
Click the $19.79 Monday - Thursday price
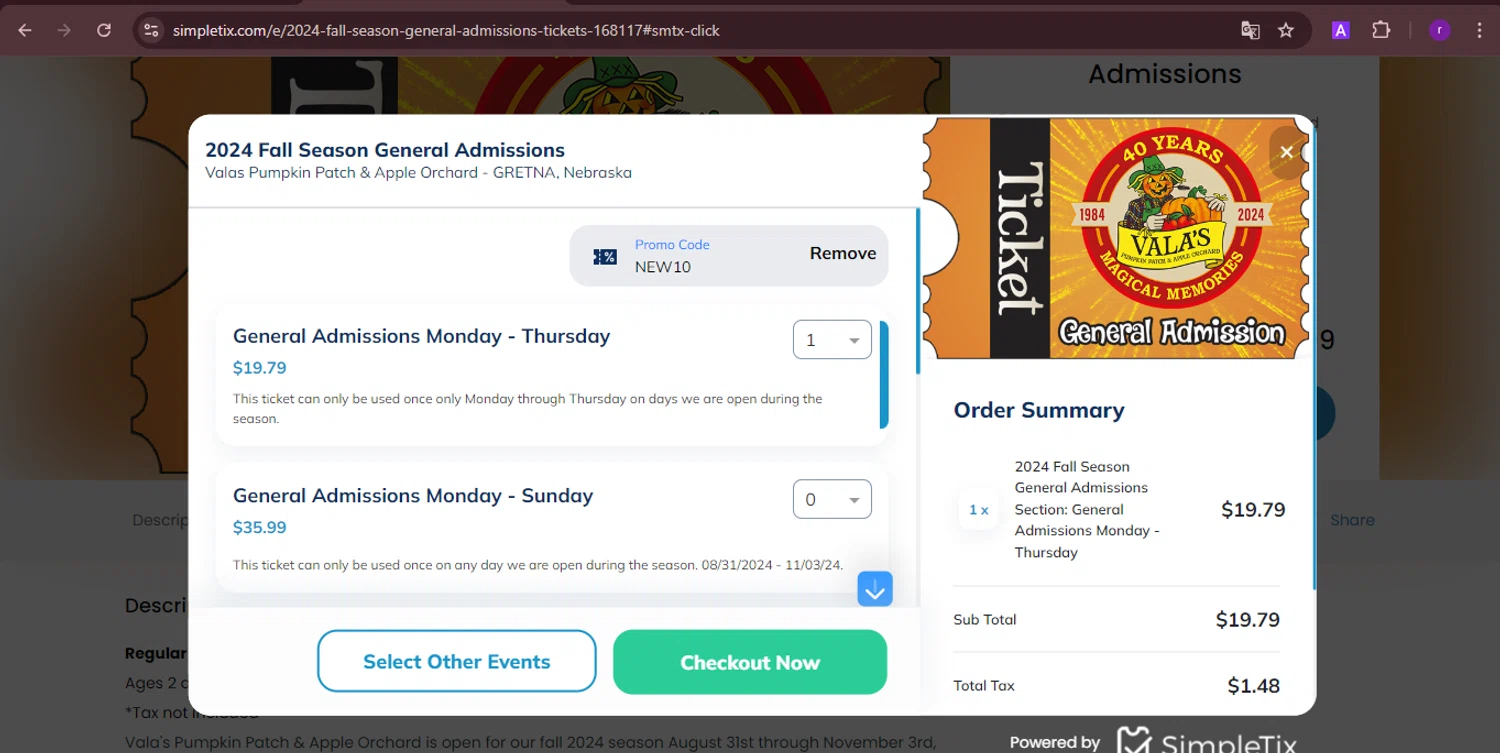coord(260,368)
